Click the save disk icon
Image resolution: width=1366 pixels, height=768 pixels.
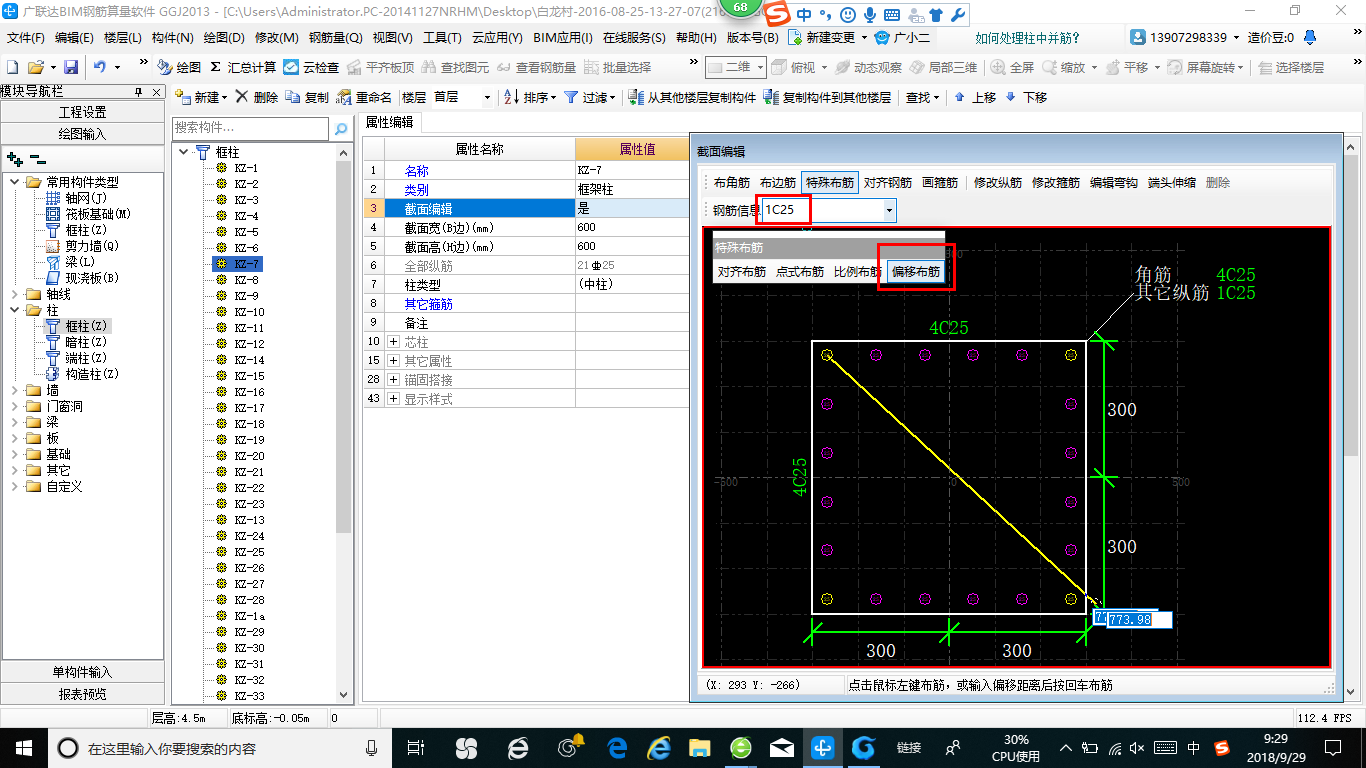click(x=70, y=67)
